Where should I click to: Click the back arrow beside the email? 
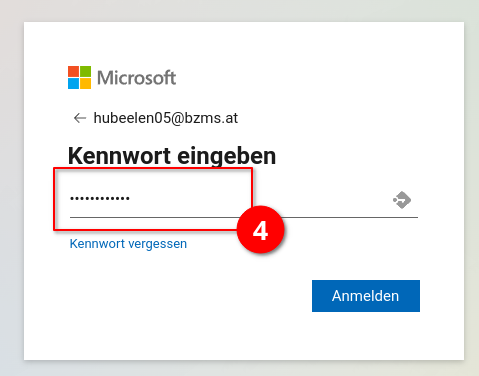pos(80,118)
